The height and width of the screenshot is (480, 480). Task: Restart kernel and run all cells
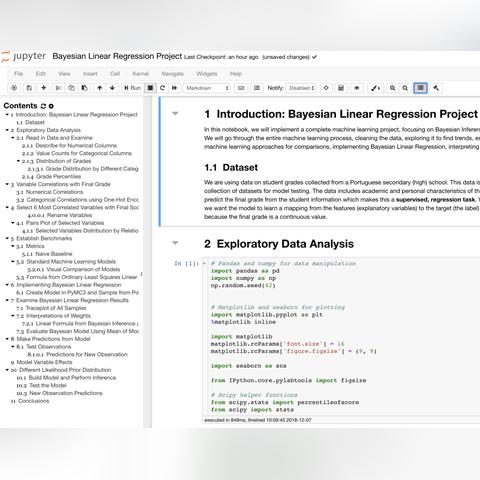[174, 88]
